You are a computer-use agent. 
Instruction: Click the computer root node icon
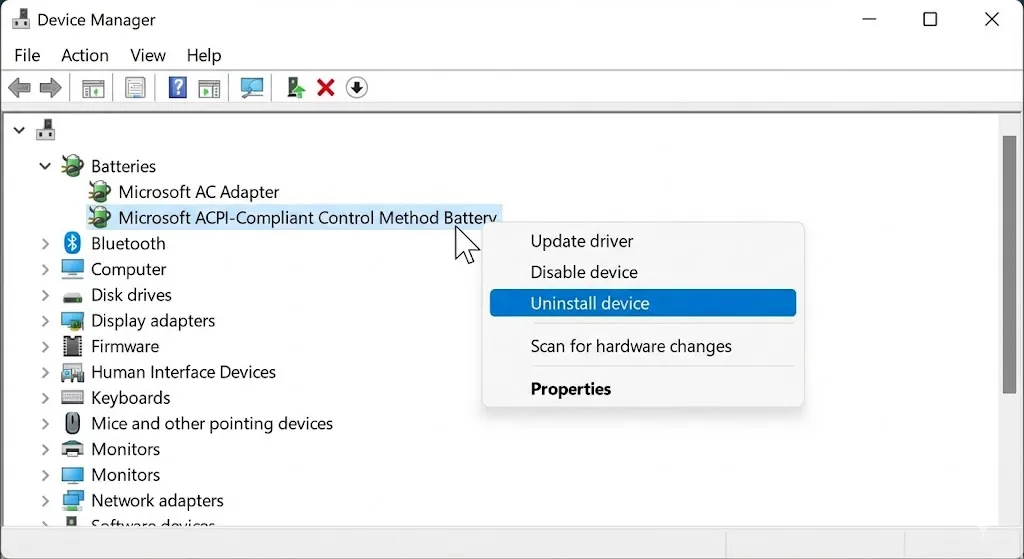point(45,129)
